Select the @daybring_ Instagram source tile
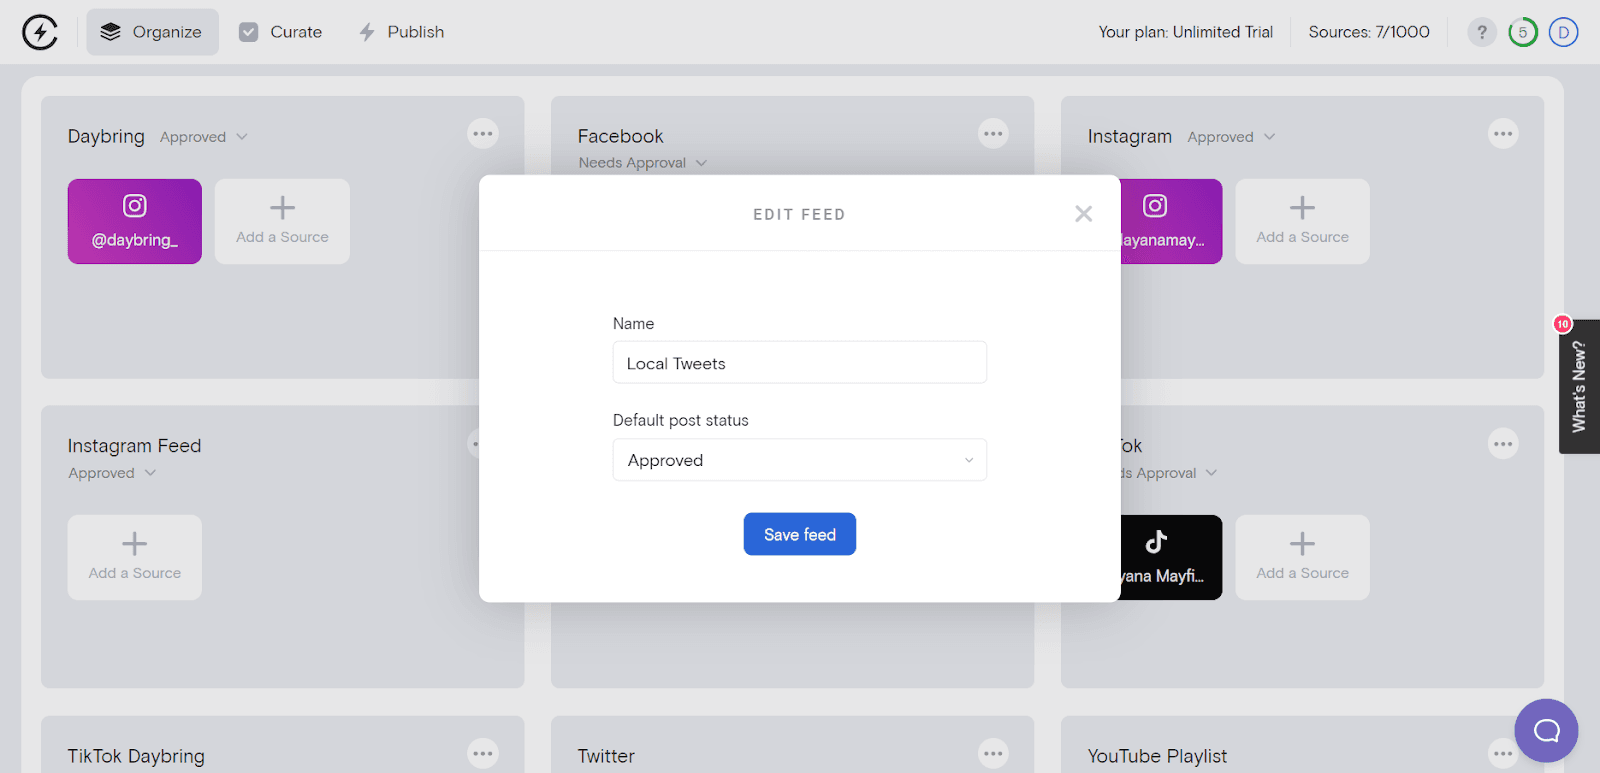 [x=135, y=221]
